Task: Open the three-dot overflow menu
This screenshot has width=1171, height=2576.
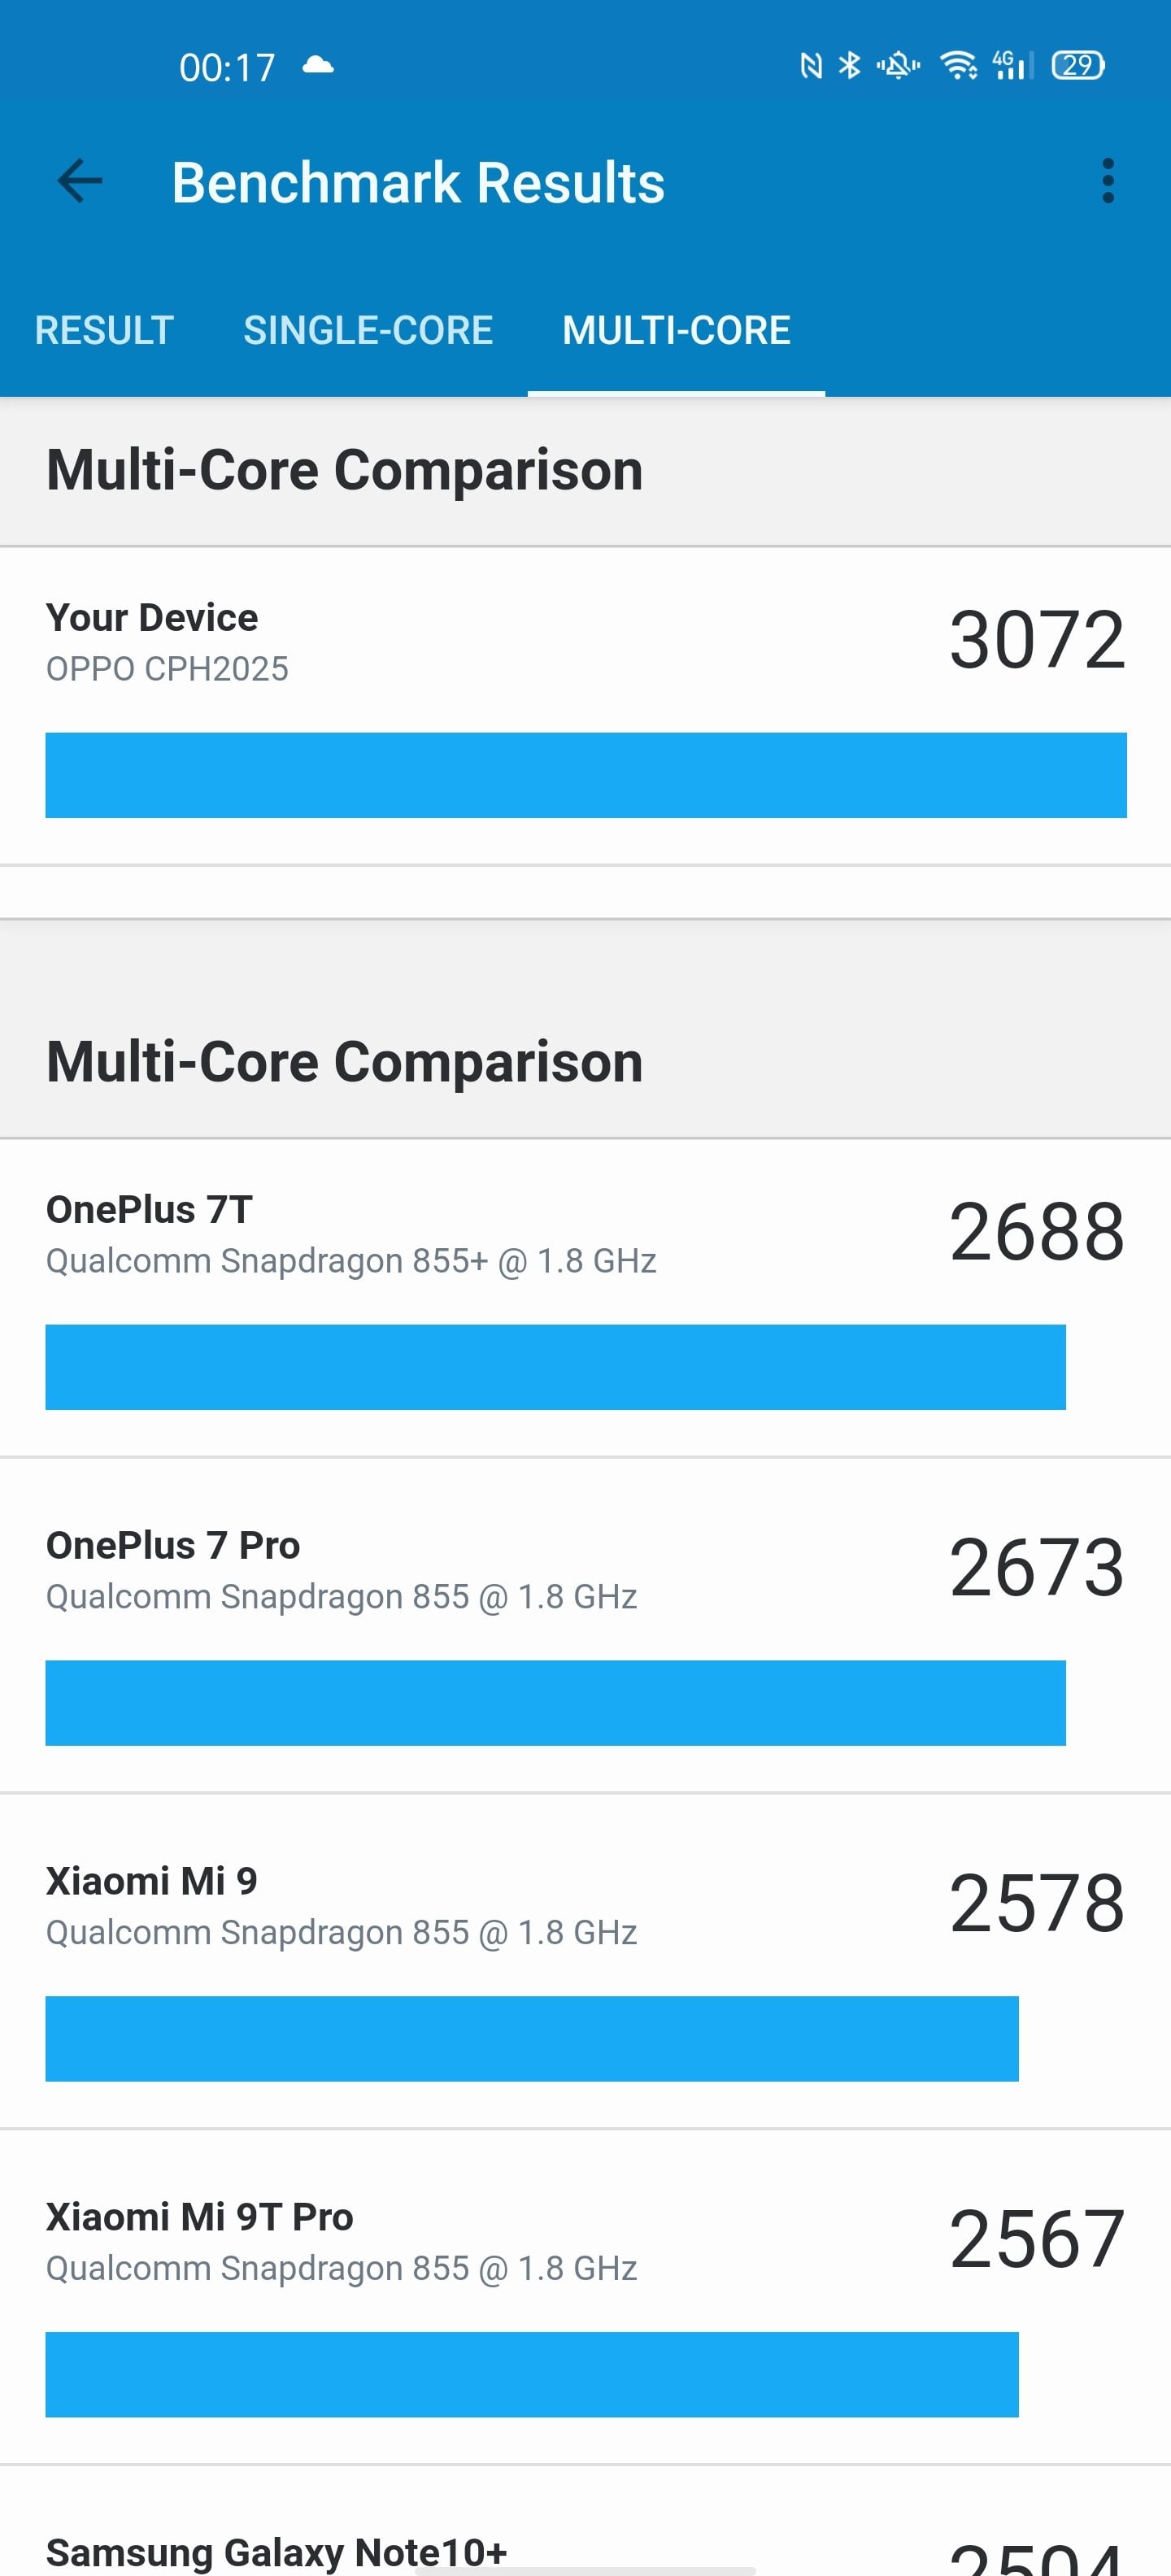Action: (1107, 181)
